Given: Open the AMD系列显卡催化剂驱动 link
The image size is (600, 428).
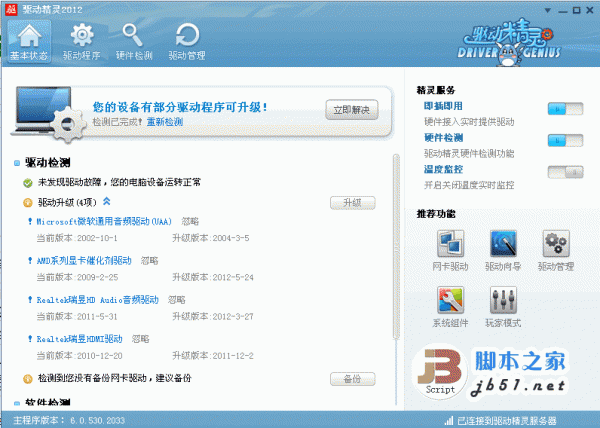Looking at the screenshot, I should [84, 261].
